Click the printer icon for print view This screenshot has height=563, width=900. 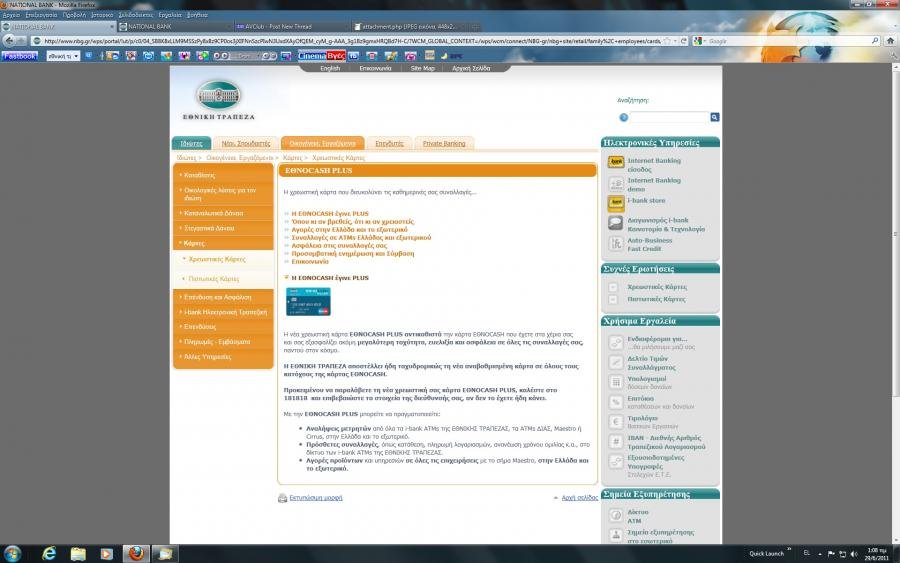tap(282, 498)
